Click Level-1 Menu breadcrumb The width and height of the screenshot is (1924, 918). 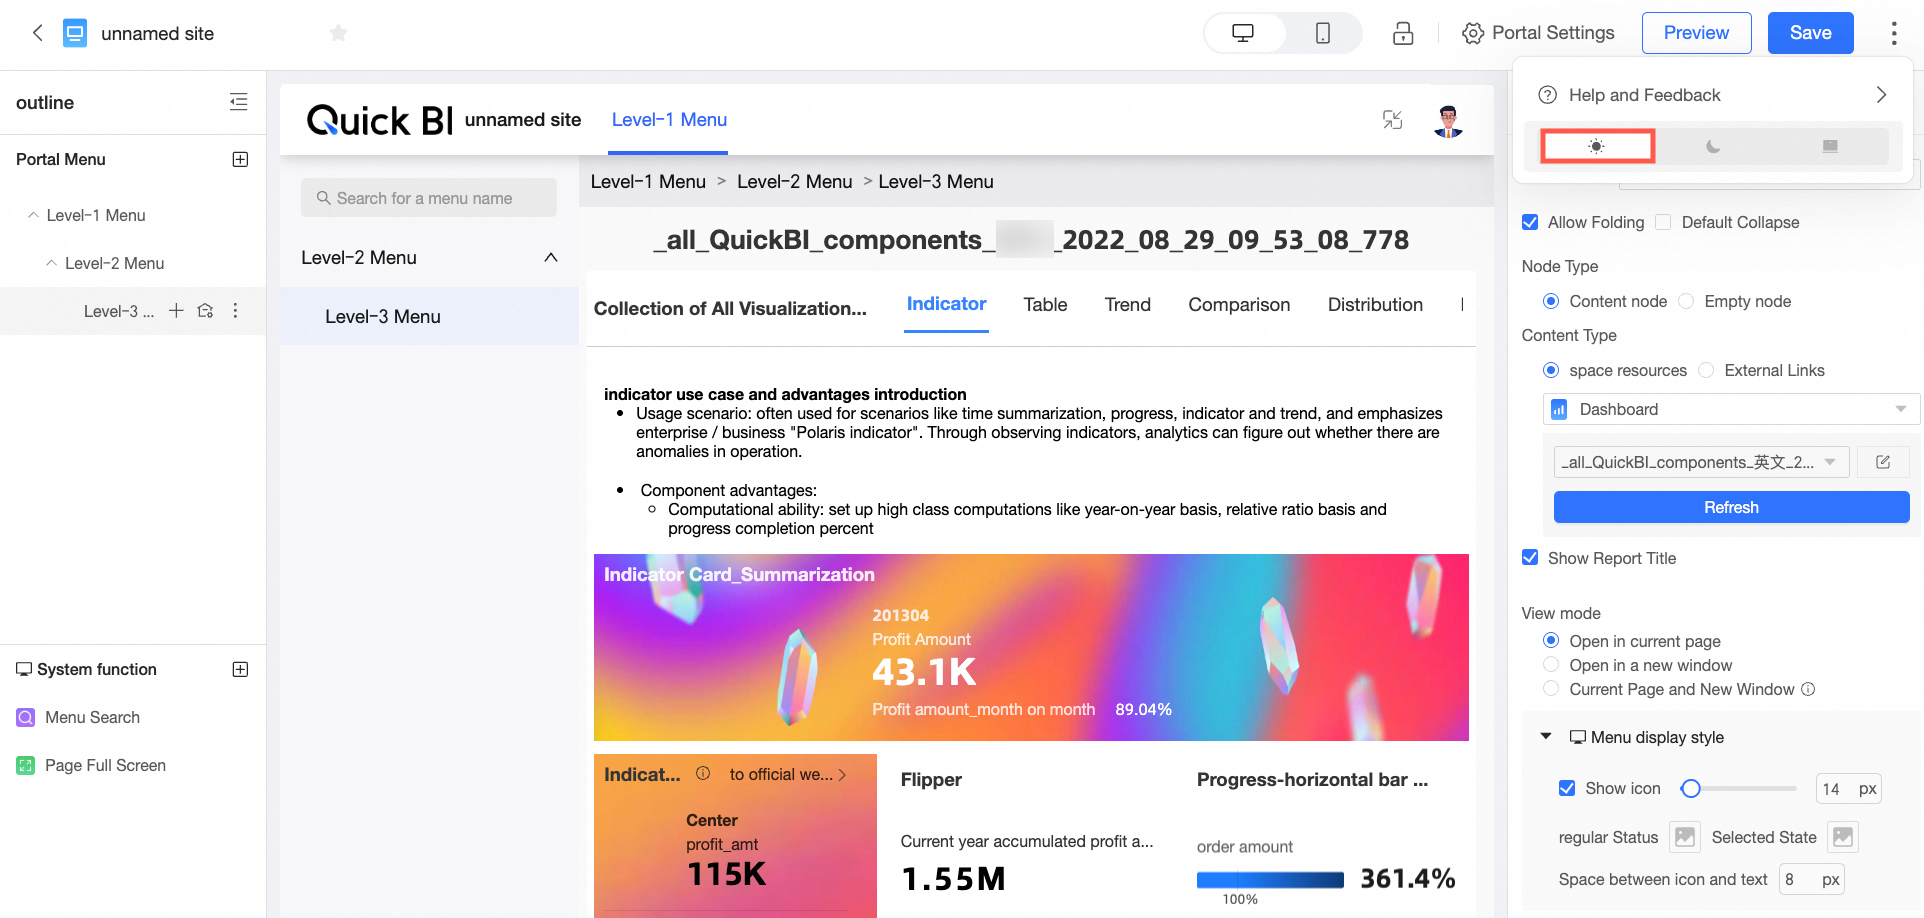648,182
